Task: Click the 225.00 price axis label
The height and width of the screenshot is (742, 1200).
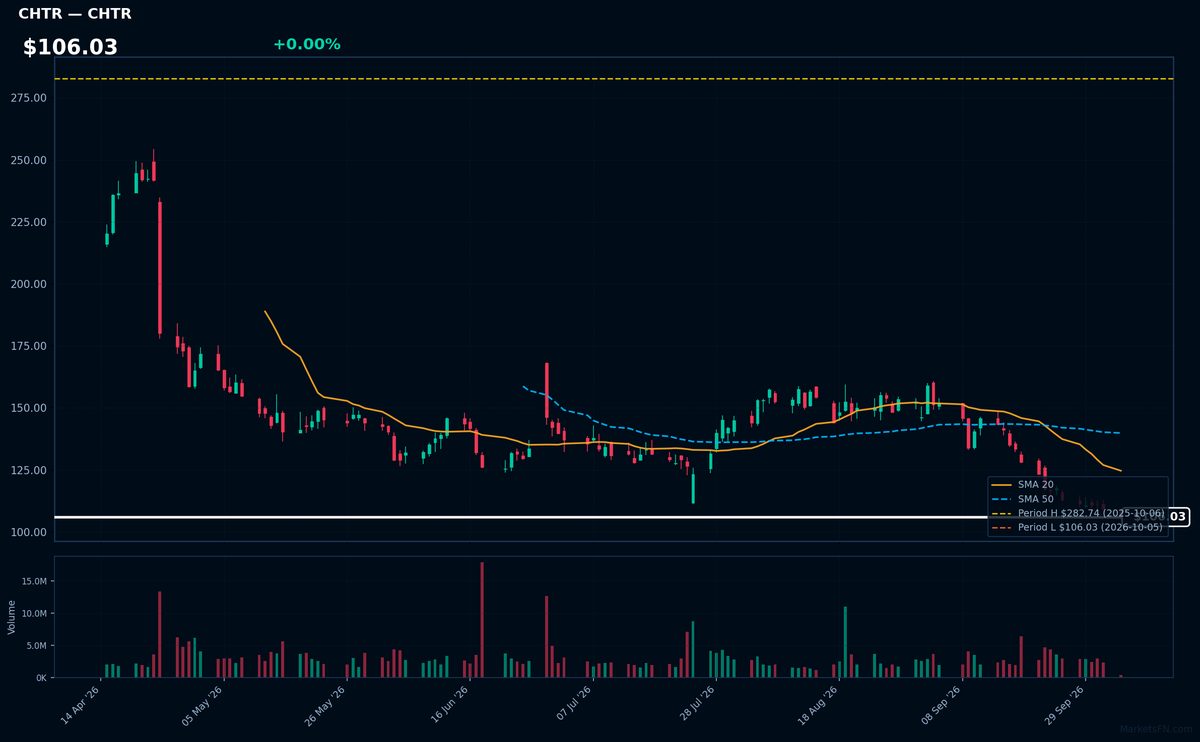Action: click(x=30, y=222)
